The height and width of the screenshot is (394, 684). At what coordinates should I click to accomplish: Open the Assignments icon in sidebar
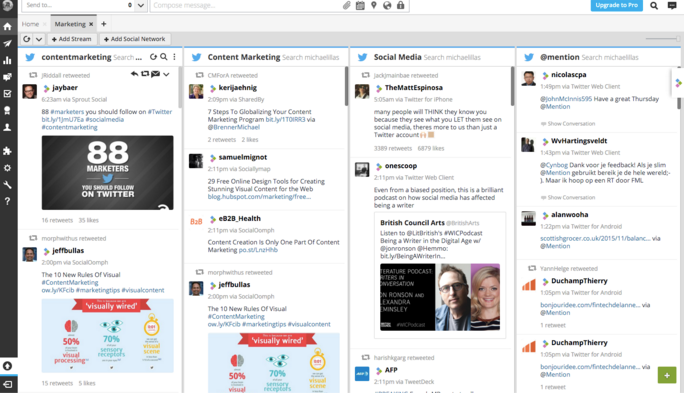7,77
